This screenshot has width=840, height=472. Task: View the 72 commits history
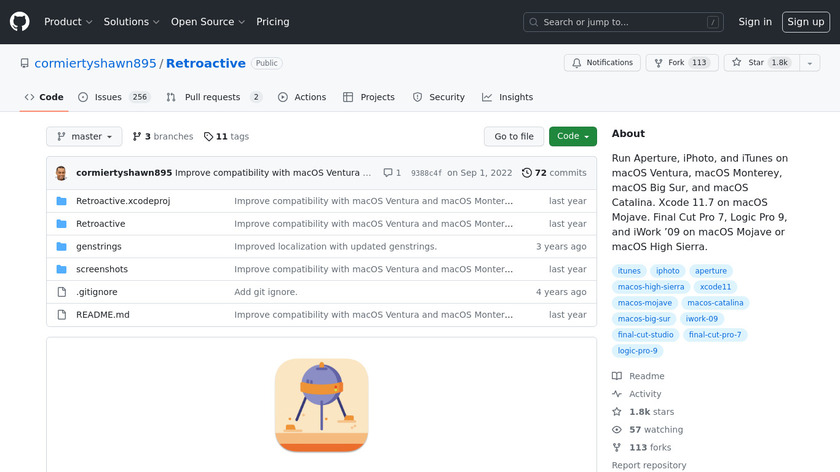tap(554, 173)
